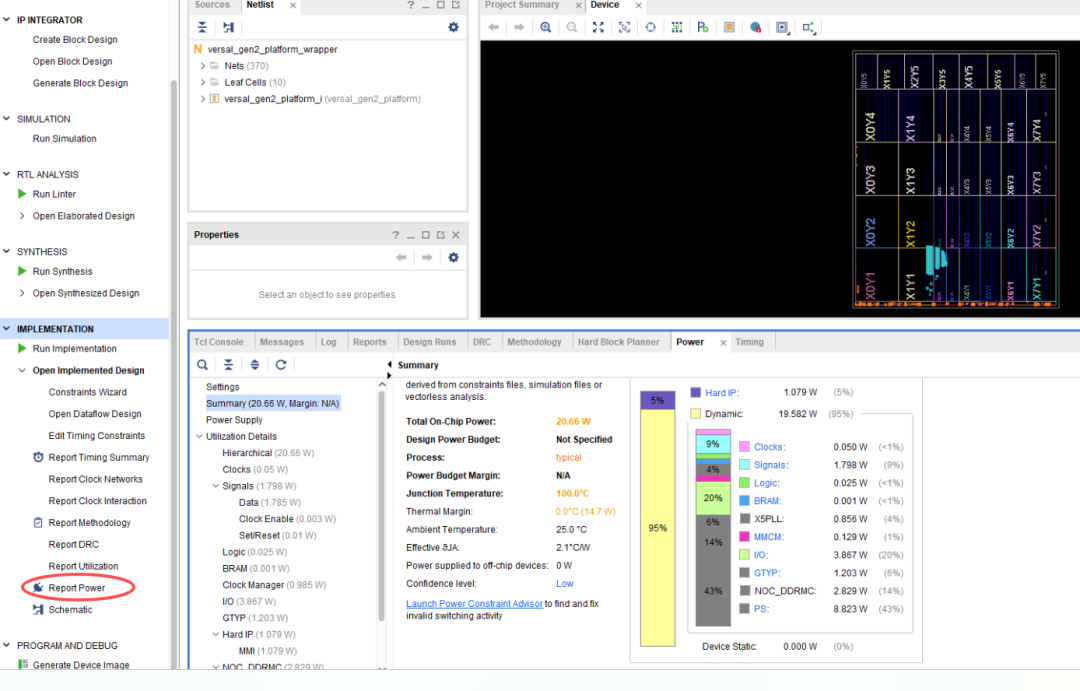
Task: Collapse Utilization Details in the Power tree
Action: coord(199,437)
